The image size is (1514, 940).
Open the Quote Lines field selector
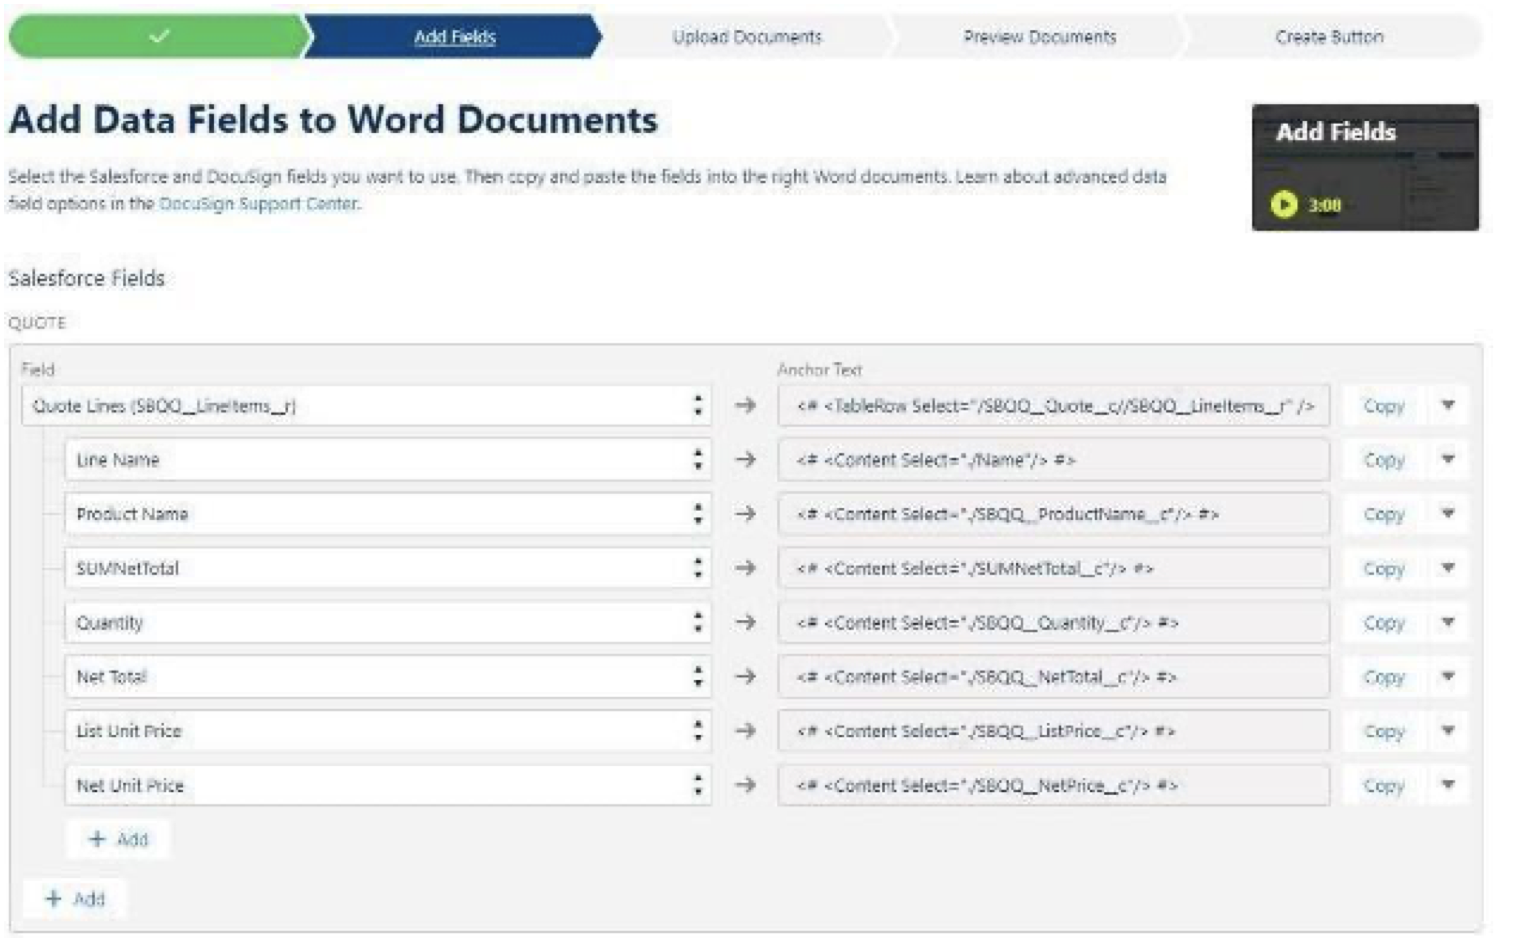pyautogui.click(x=365, y=406)
